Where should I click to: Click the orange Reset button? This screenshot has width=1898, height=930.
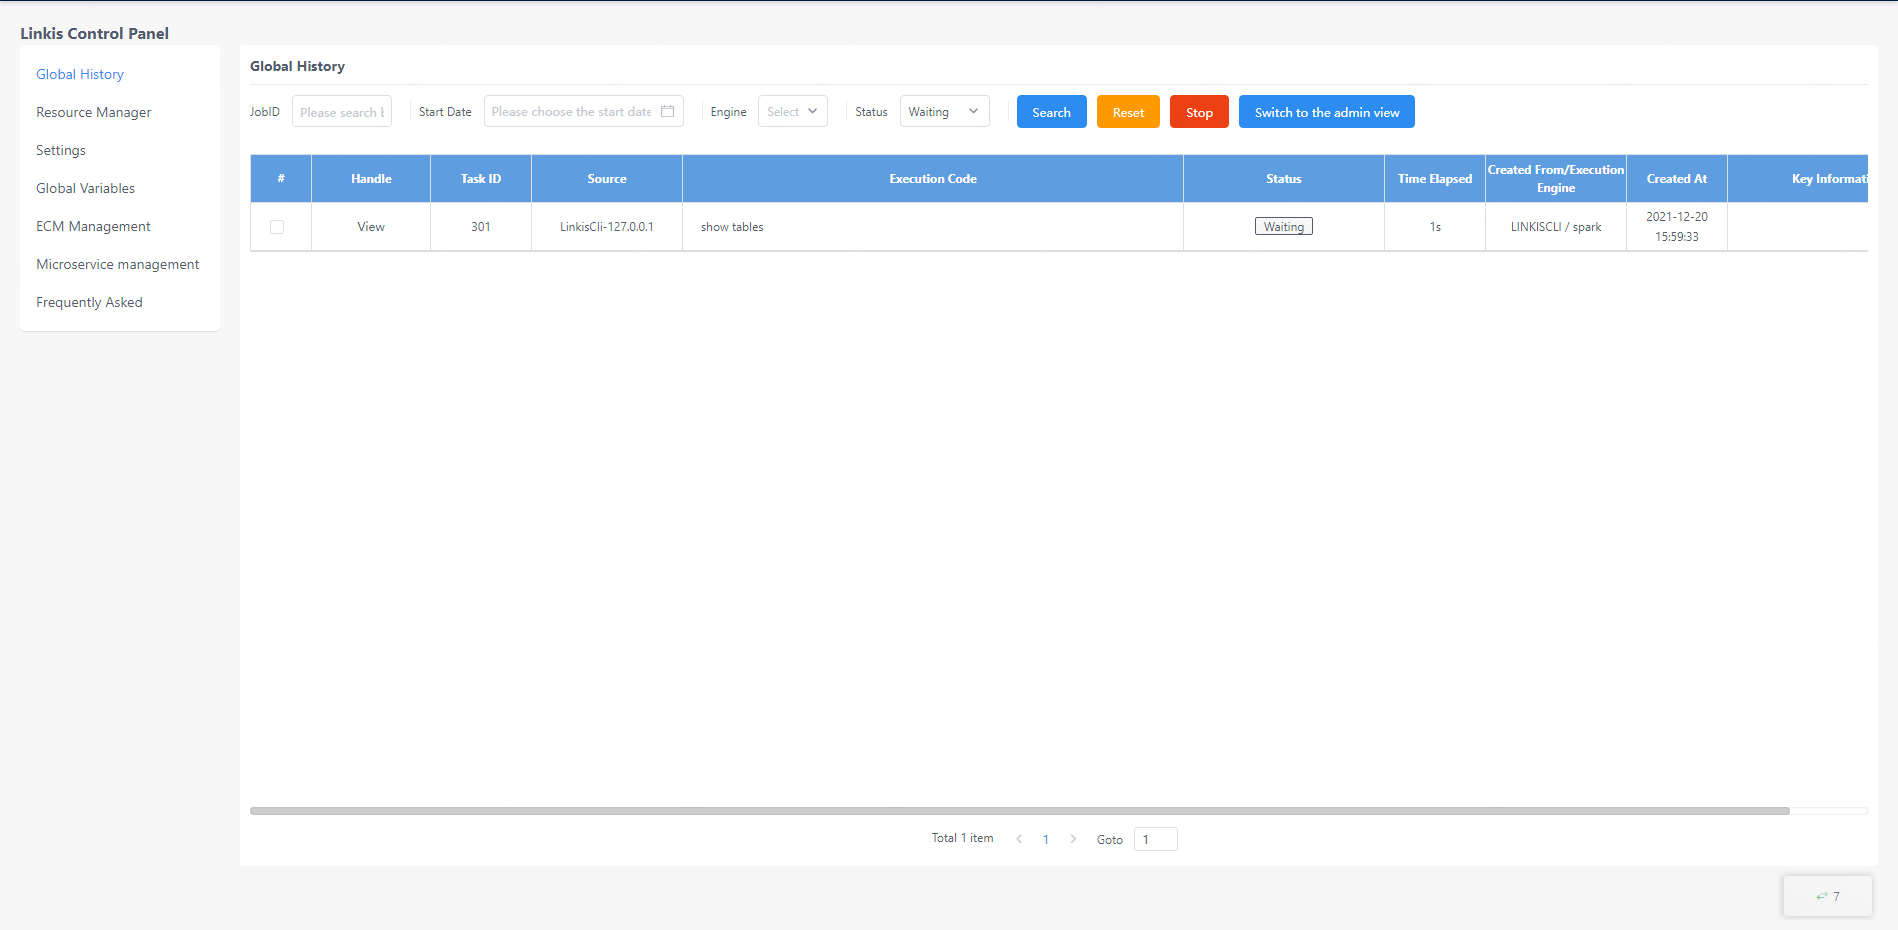[x=1128, y=112]
